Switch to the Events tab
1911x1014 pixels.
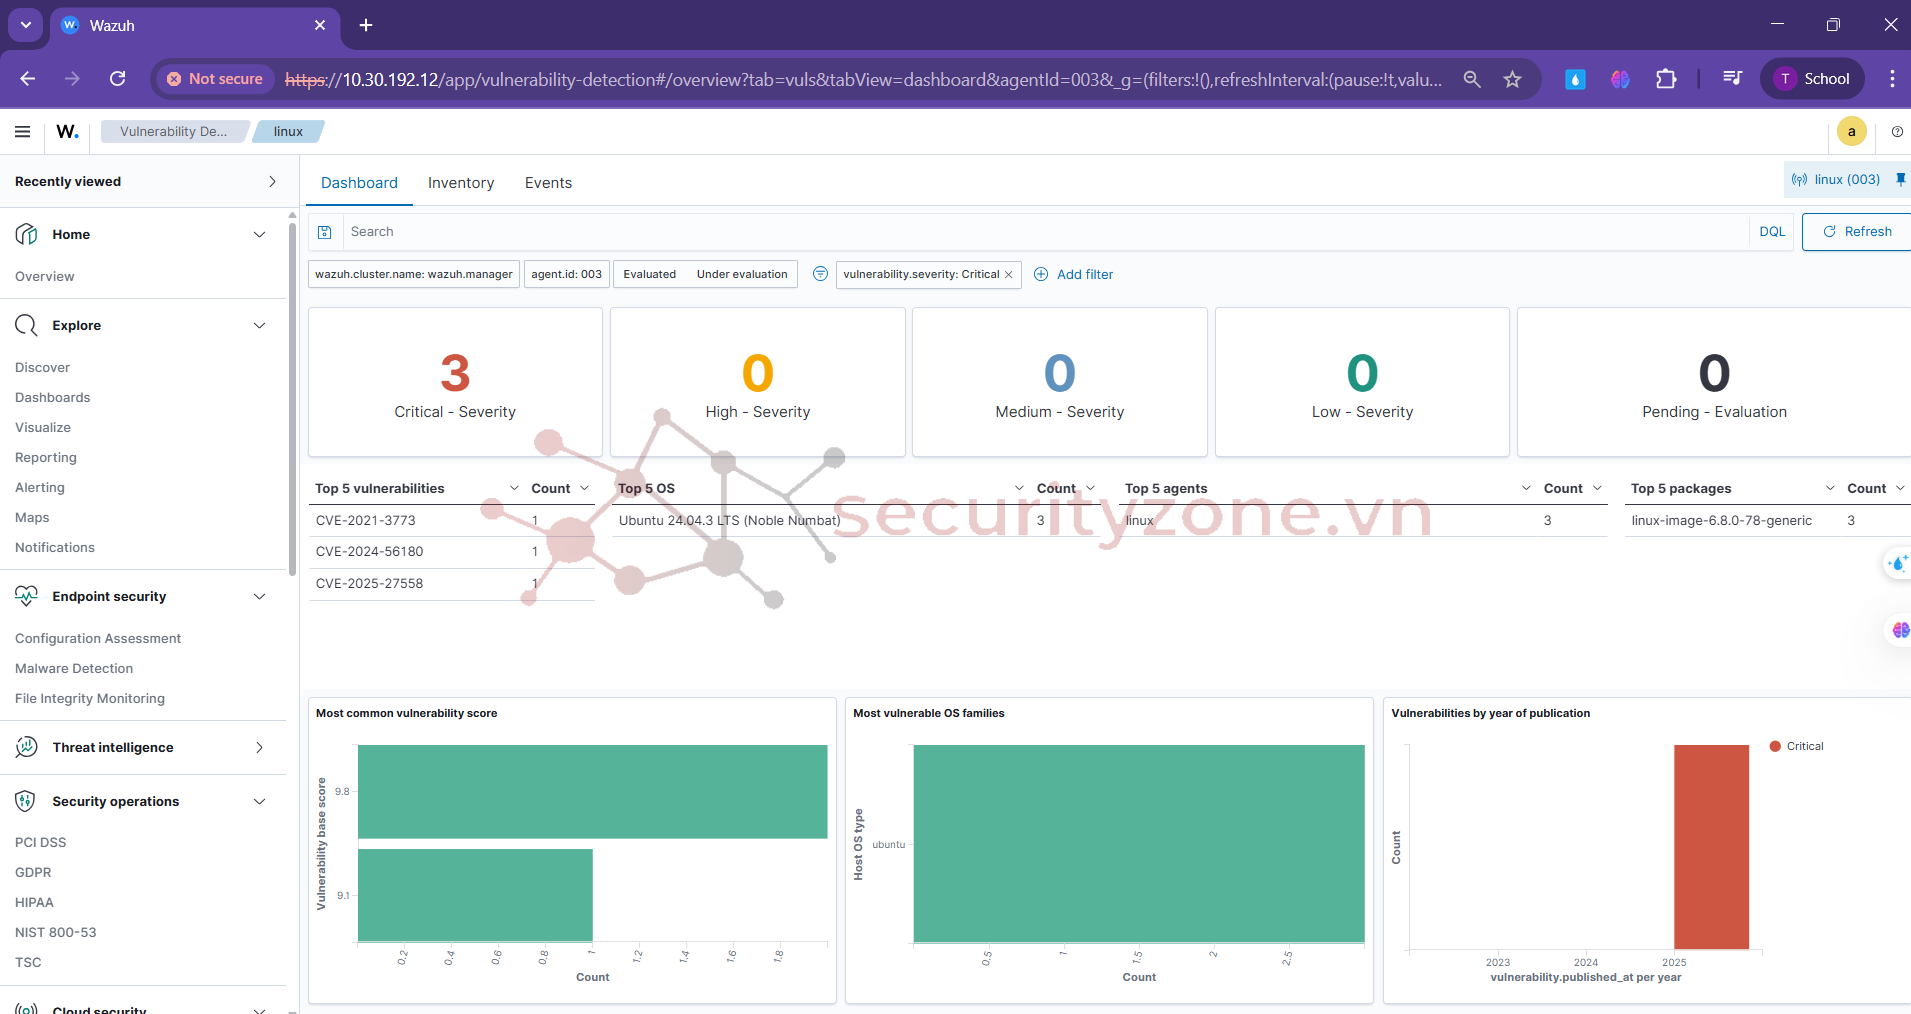coord(548,183)
